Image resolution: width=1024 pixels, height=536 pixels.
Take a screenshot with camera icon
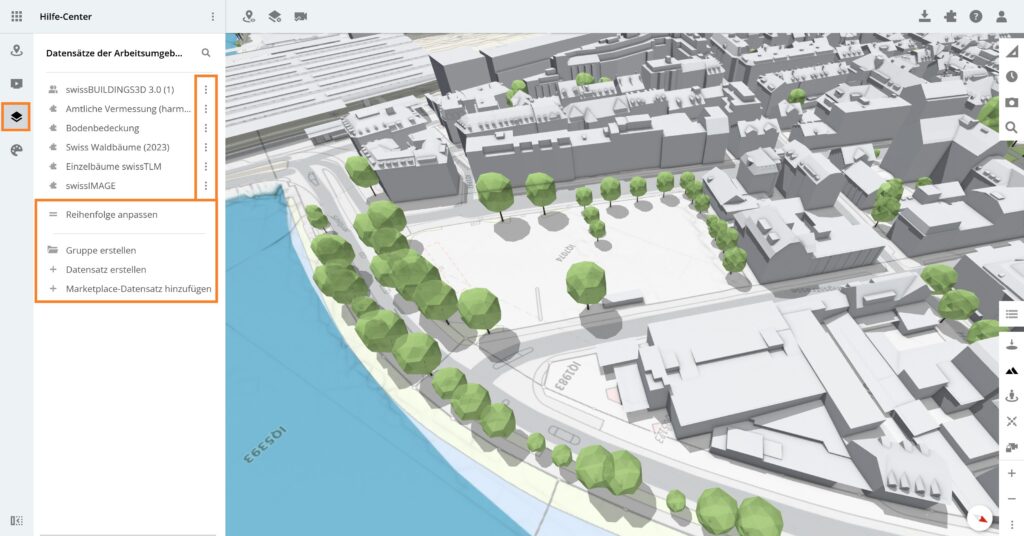pyautogui.click(x=1011, y=102)
